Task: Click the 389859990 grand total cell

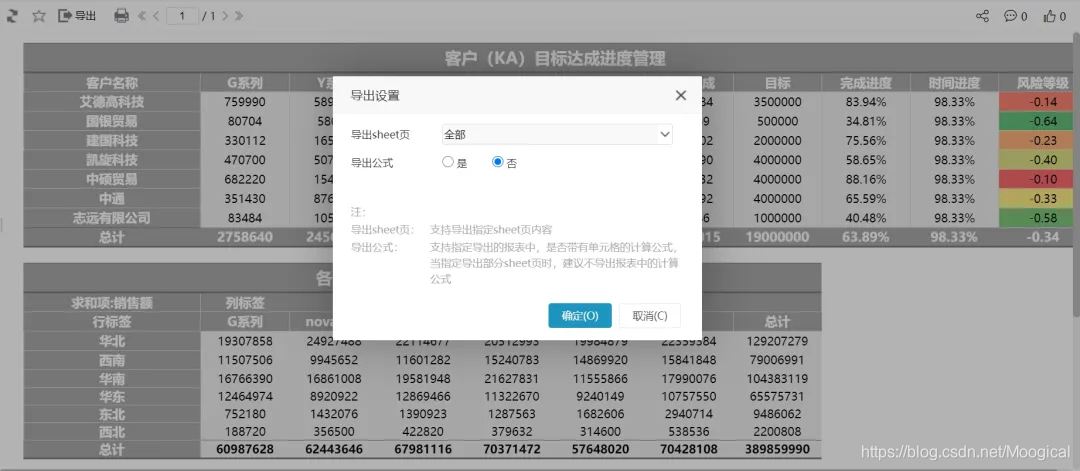Action: click(x=777, y=450)
